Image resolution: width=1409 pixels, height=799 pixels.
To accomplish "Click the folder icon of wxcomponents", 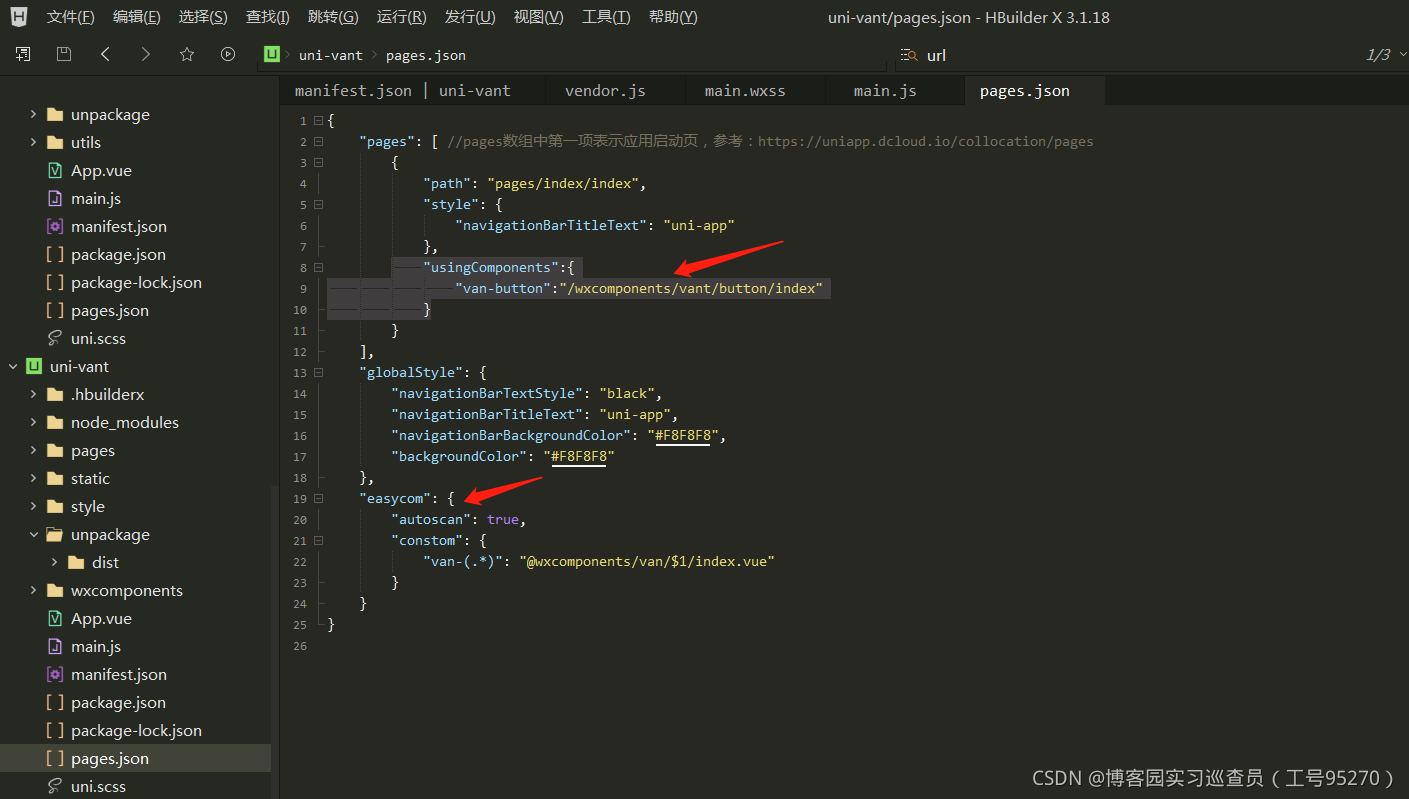I will tap(55, 590).
